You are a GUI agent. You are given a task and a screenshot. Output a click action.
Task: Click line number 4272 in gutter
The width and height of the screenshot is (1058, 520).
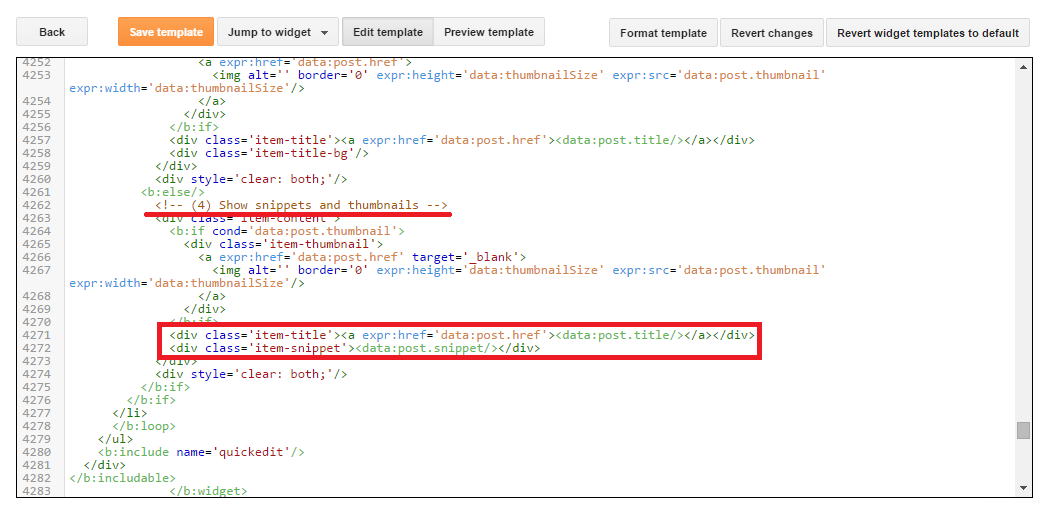coord(36,348)
